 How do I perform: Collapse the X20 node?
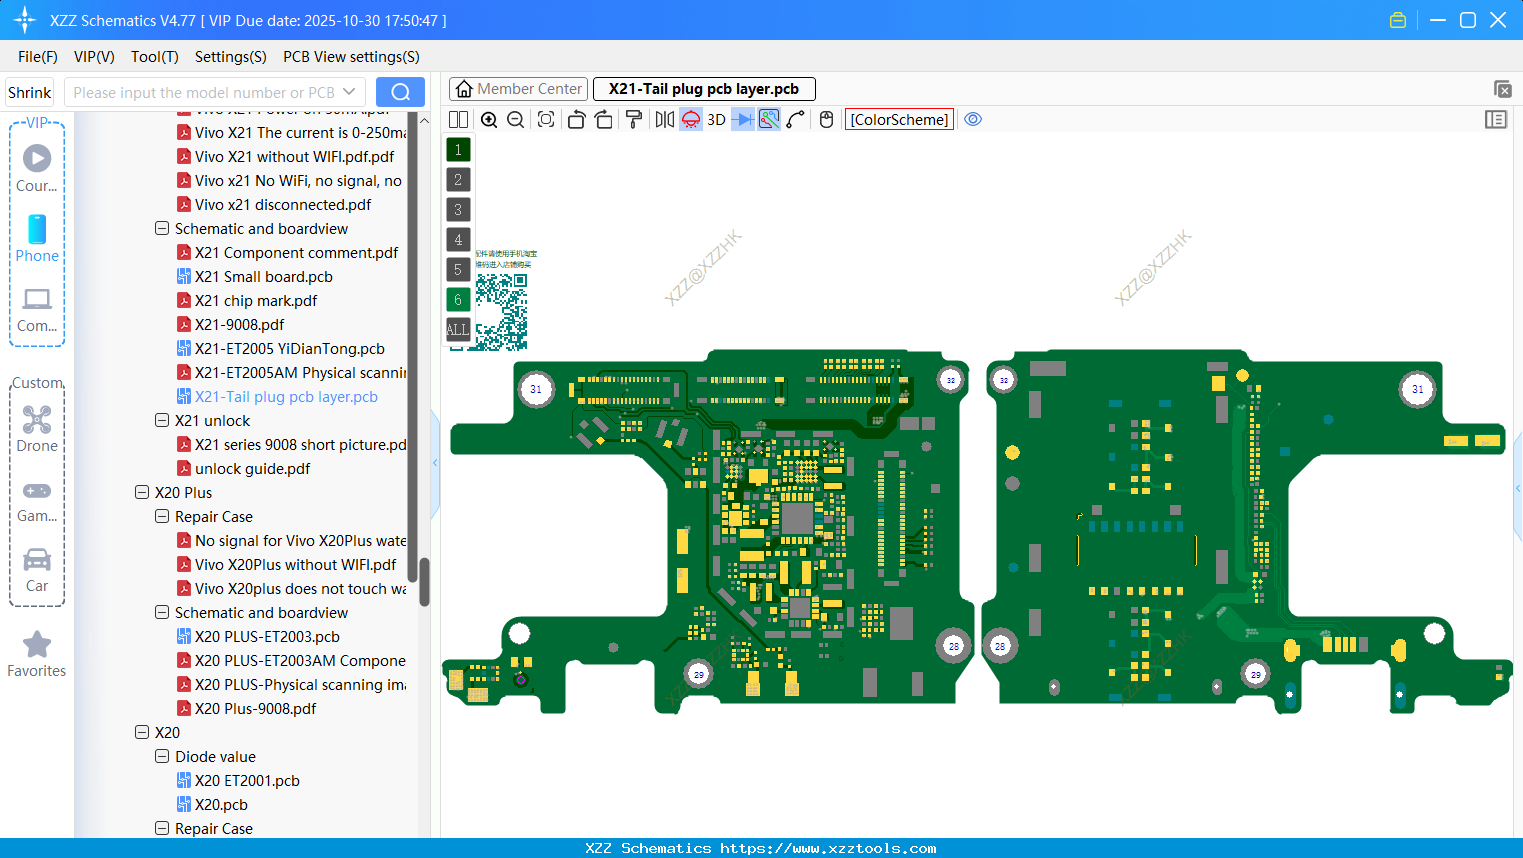(x=142, y=732)
